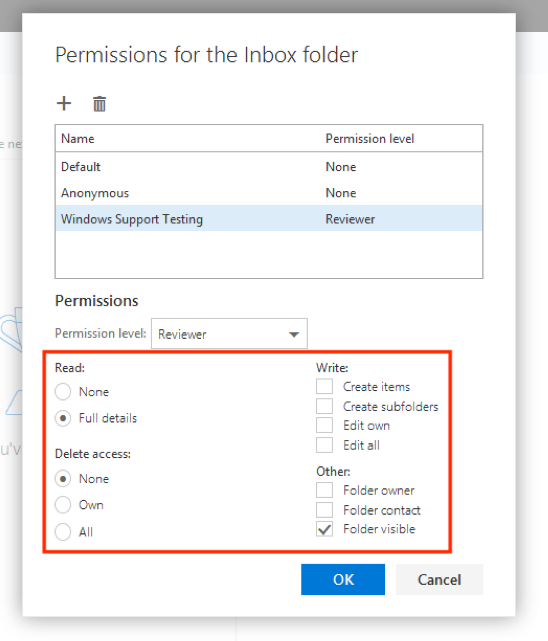Screen dimensions: 548x641
Task: Select the Default row in the list
Action: (269, 167)
